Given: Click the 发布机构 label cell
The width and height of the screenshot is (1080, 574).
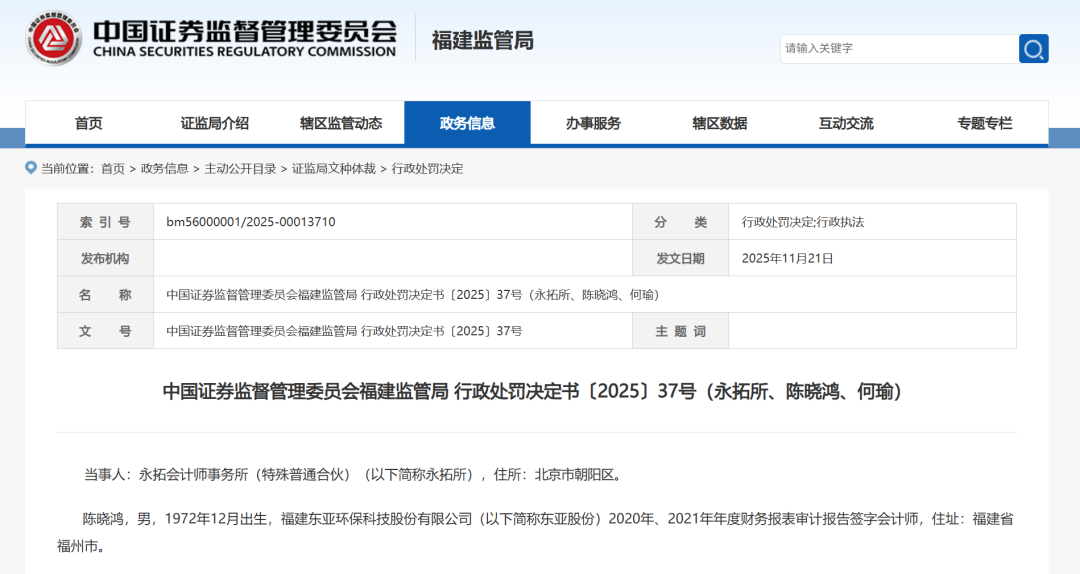Looking at the screenshot, I should point(105,258).
